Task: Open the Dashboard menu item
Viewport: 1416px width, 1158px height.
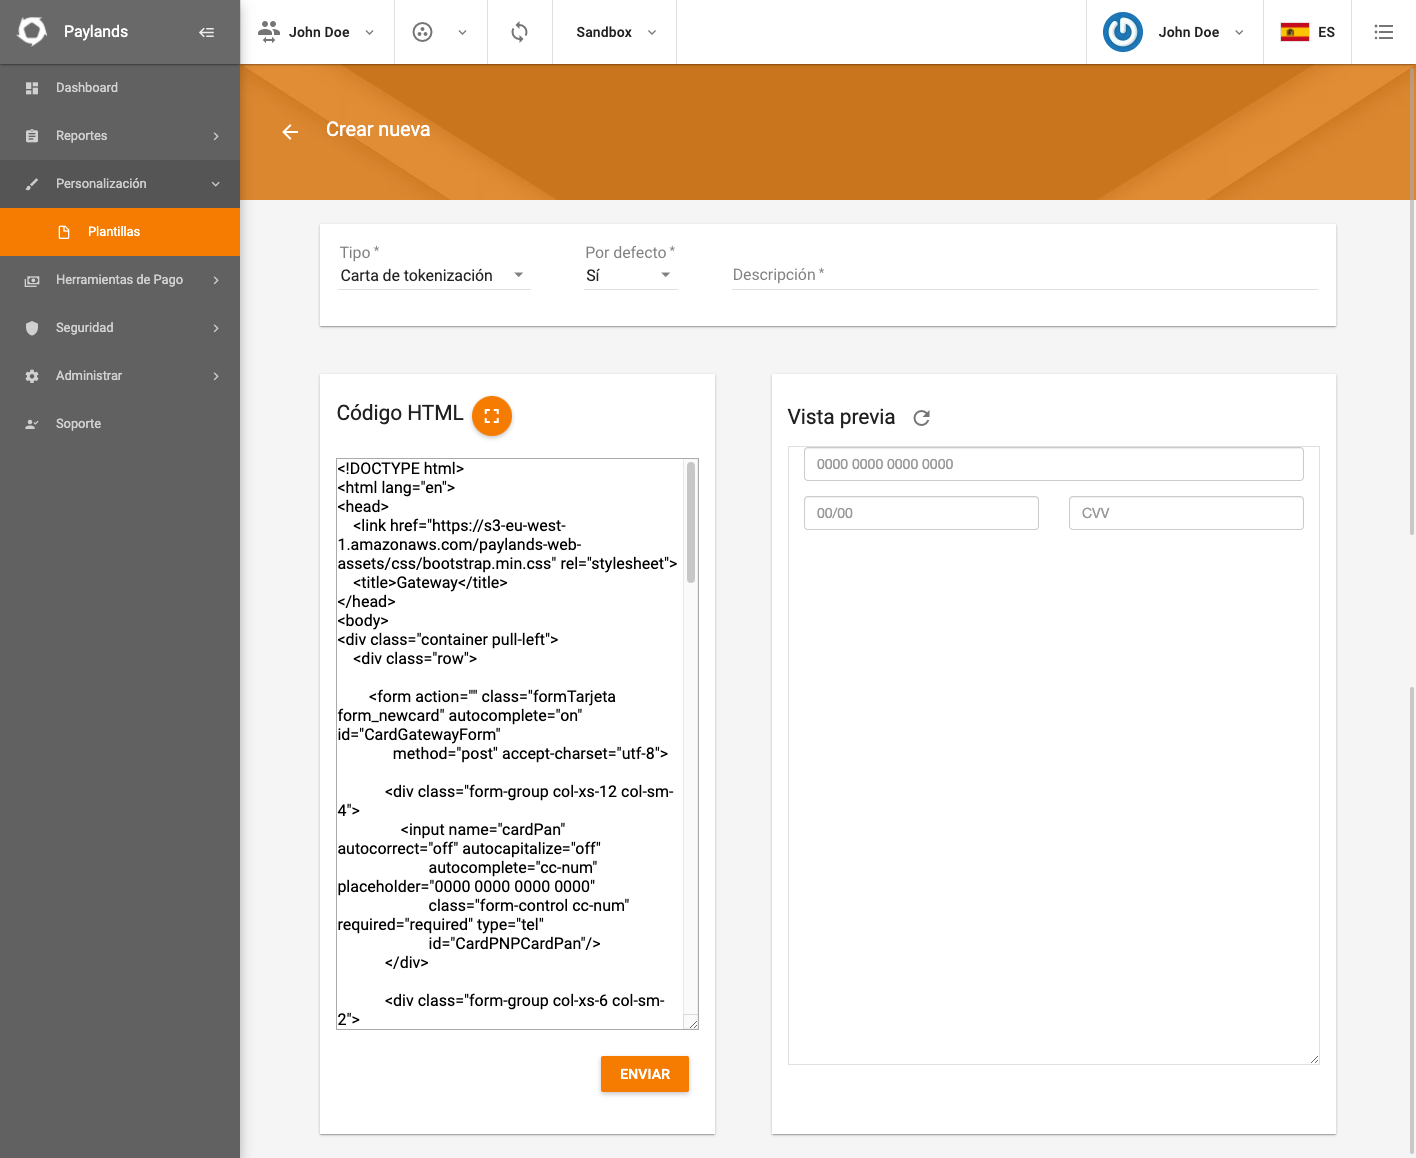Action: click(x=120, y=88)
